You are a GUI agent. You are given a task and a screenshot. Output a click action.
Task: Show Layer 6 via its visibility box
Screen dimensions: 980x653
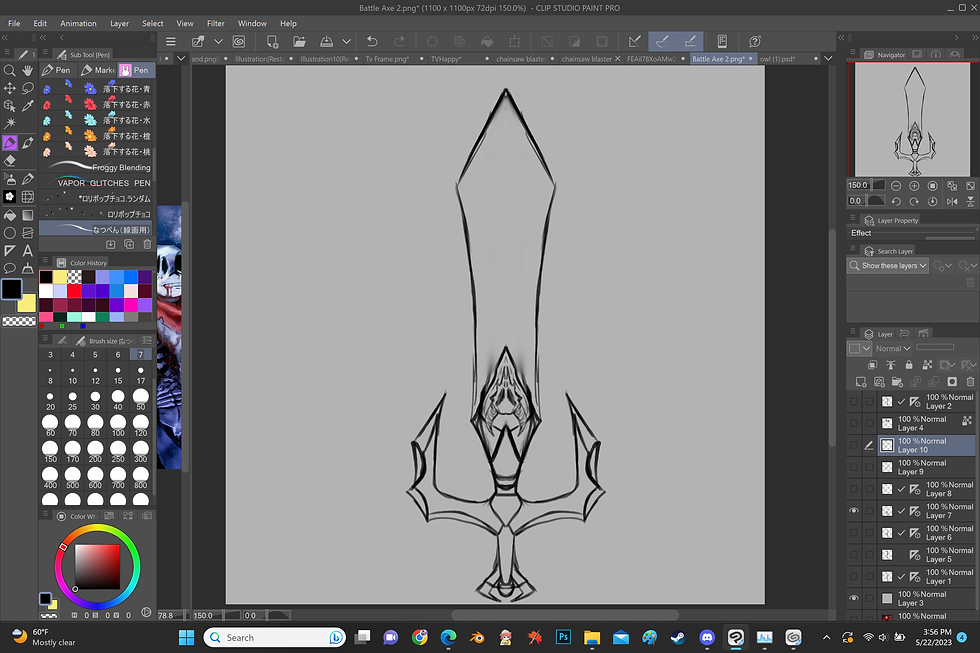854,532
